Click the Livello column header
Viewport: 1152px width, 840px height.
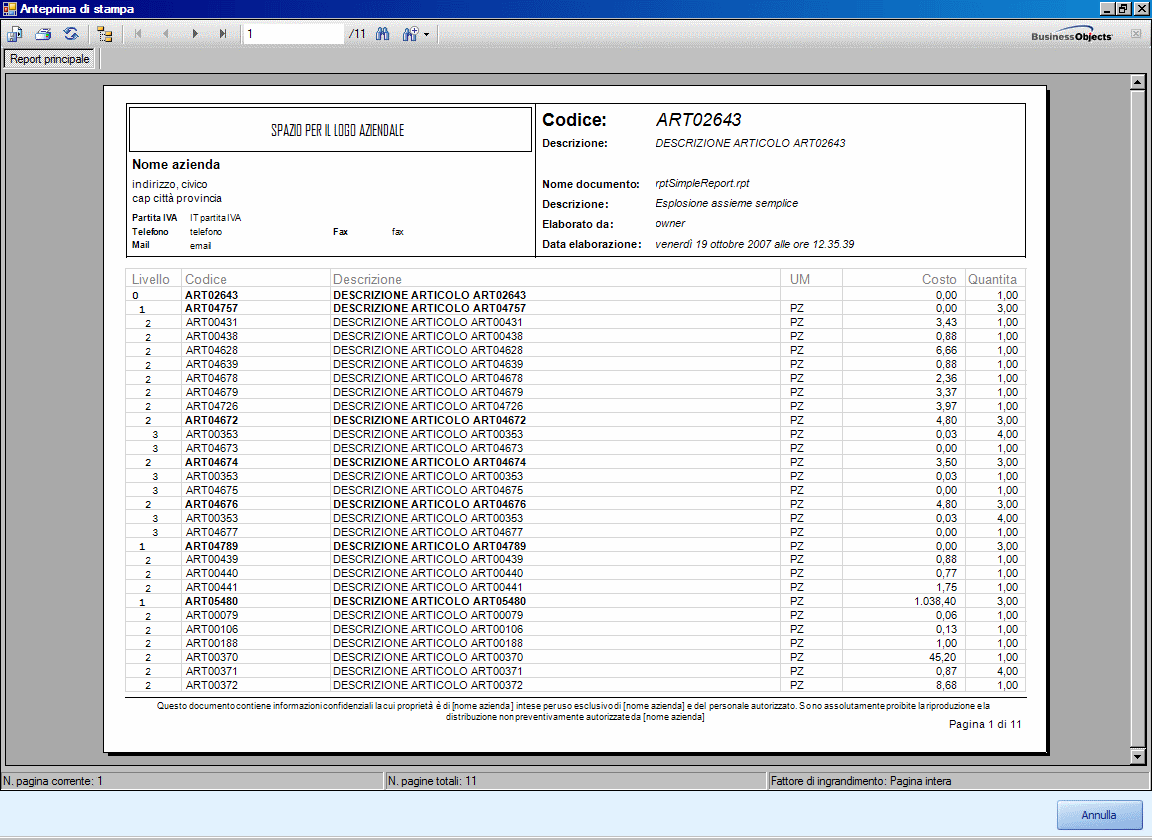pos(151,279)
